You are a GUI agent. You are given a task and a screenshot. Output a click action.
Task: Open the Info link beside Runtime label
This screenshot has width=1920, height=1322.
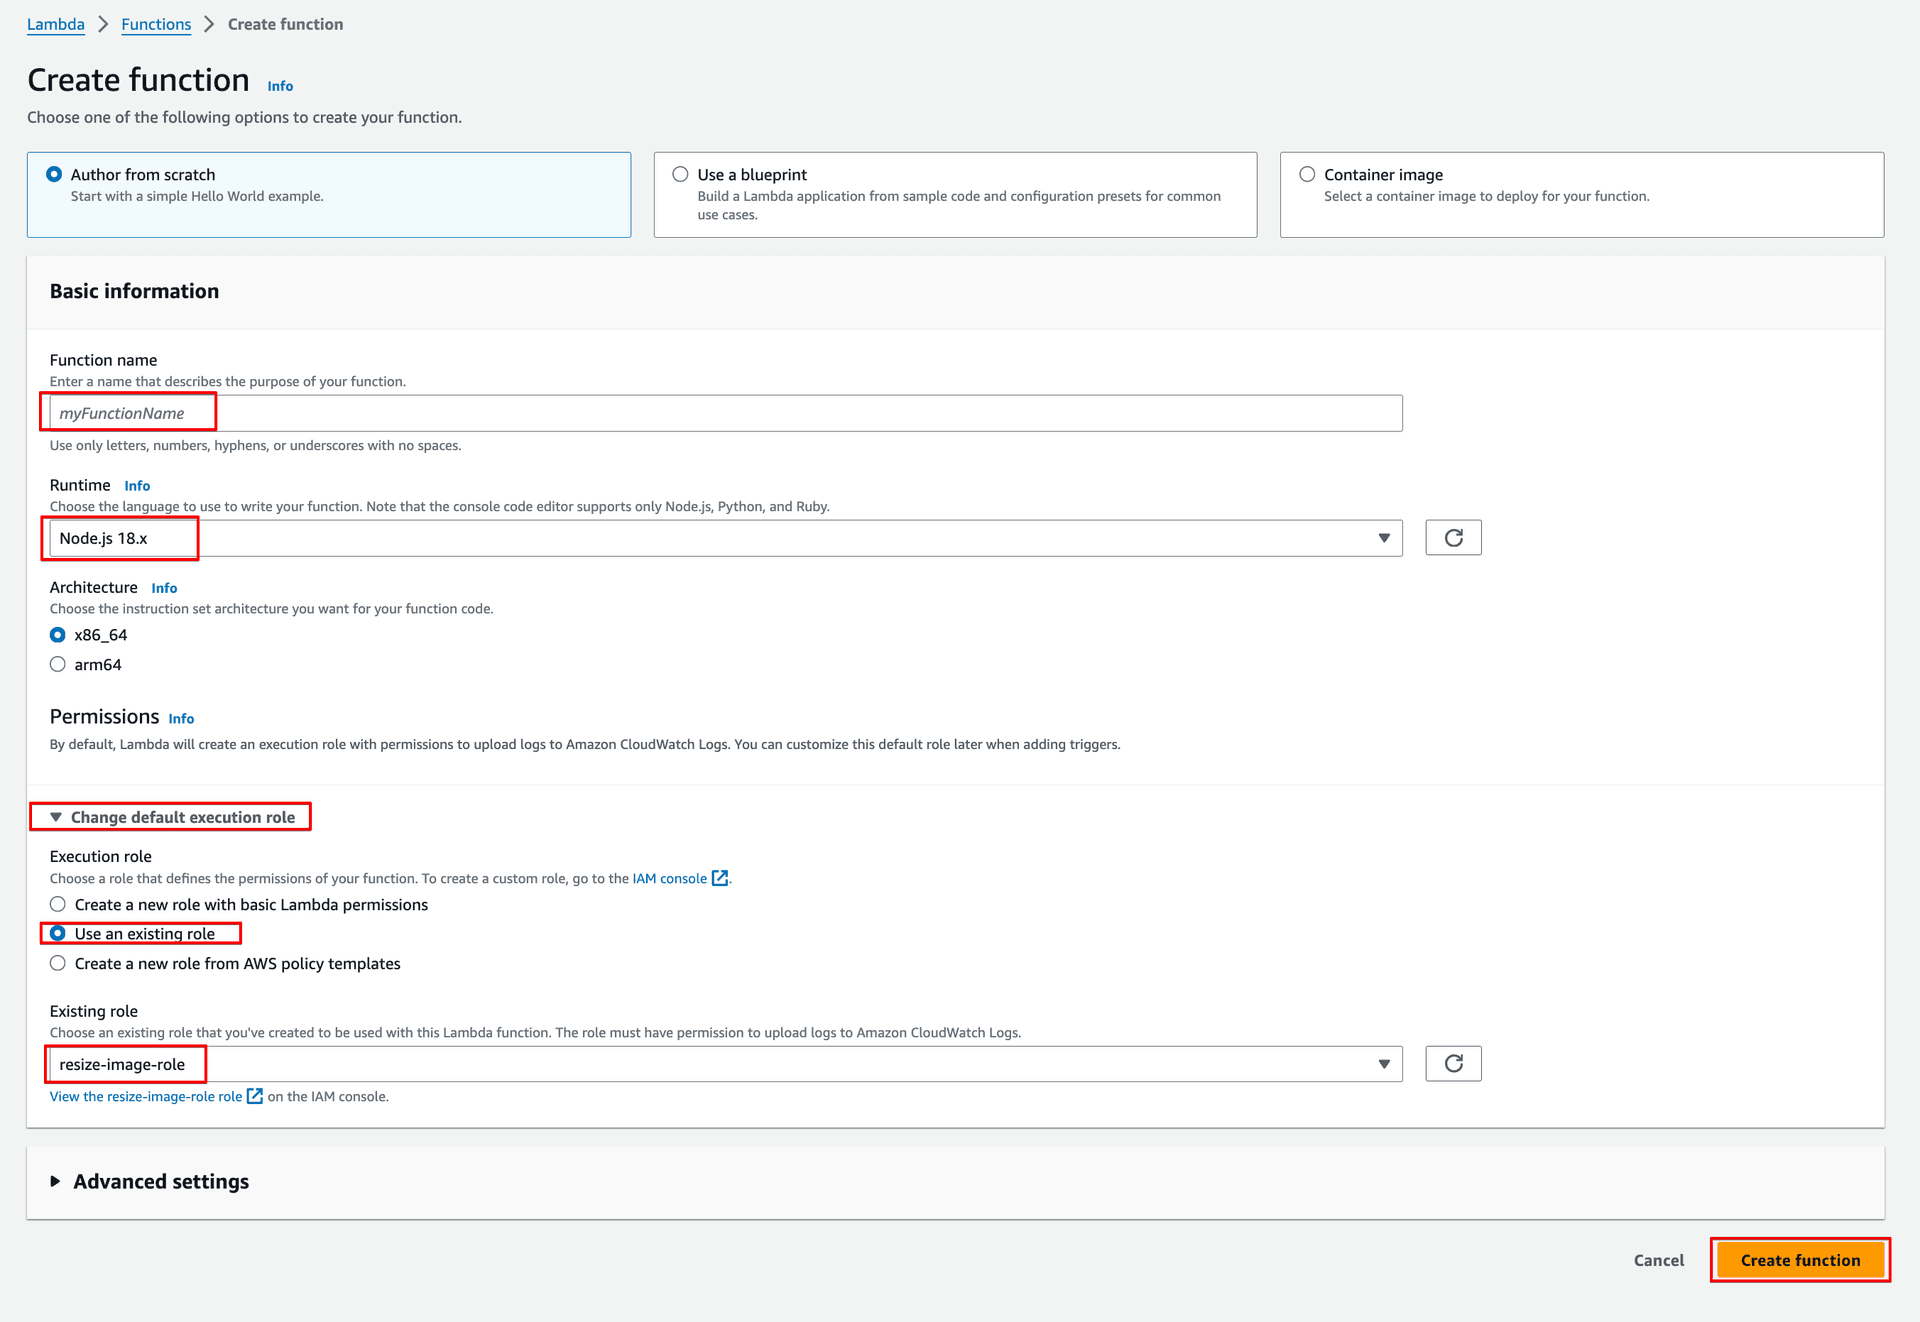point(137,486)
